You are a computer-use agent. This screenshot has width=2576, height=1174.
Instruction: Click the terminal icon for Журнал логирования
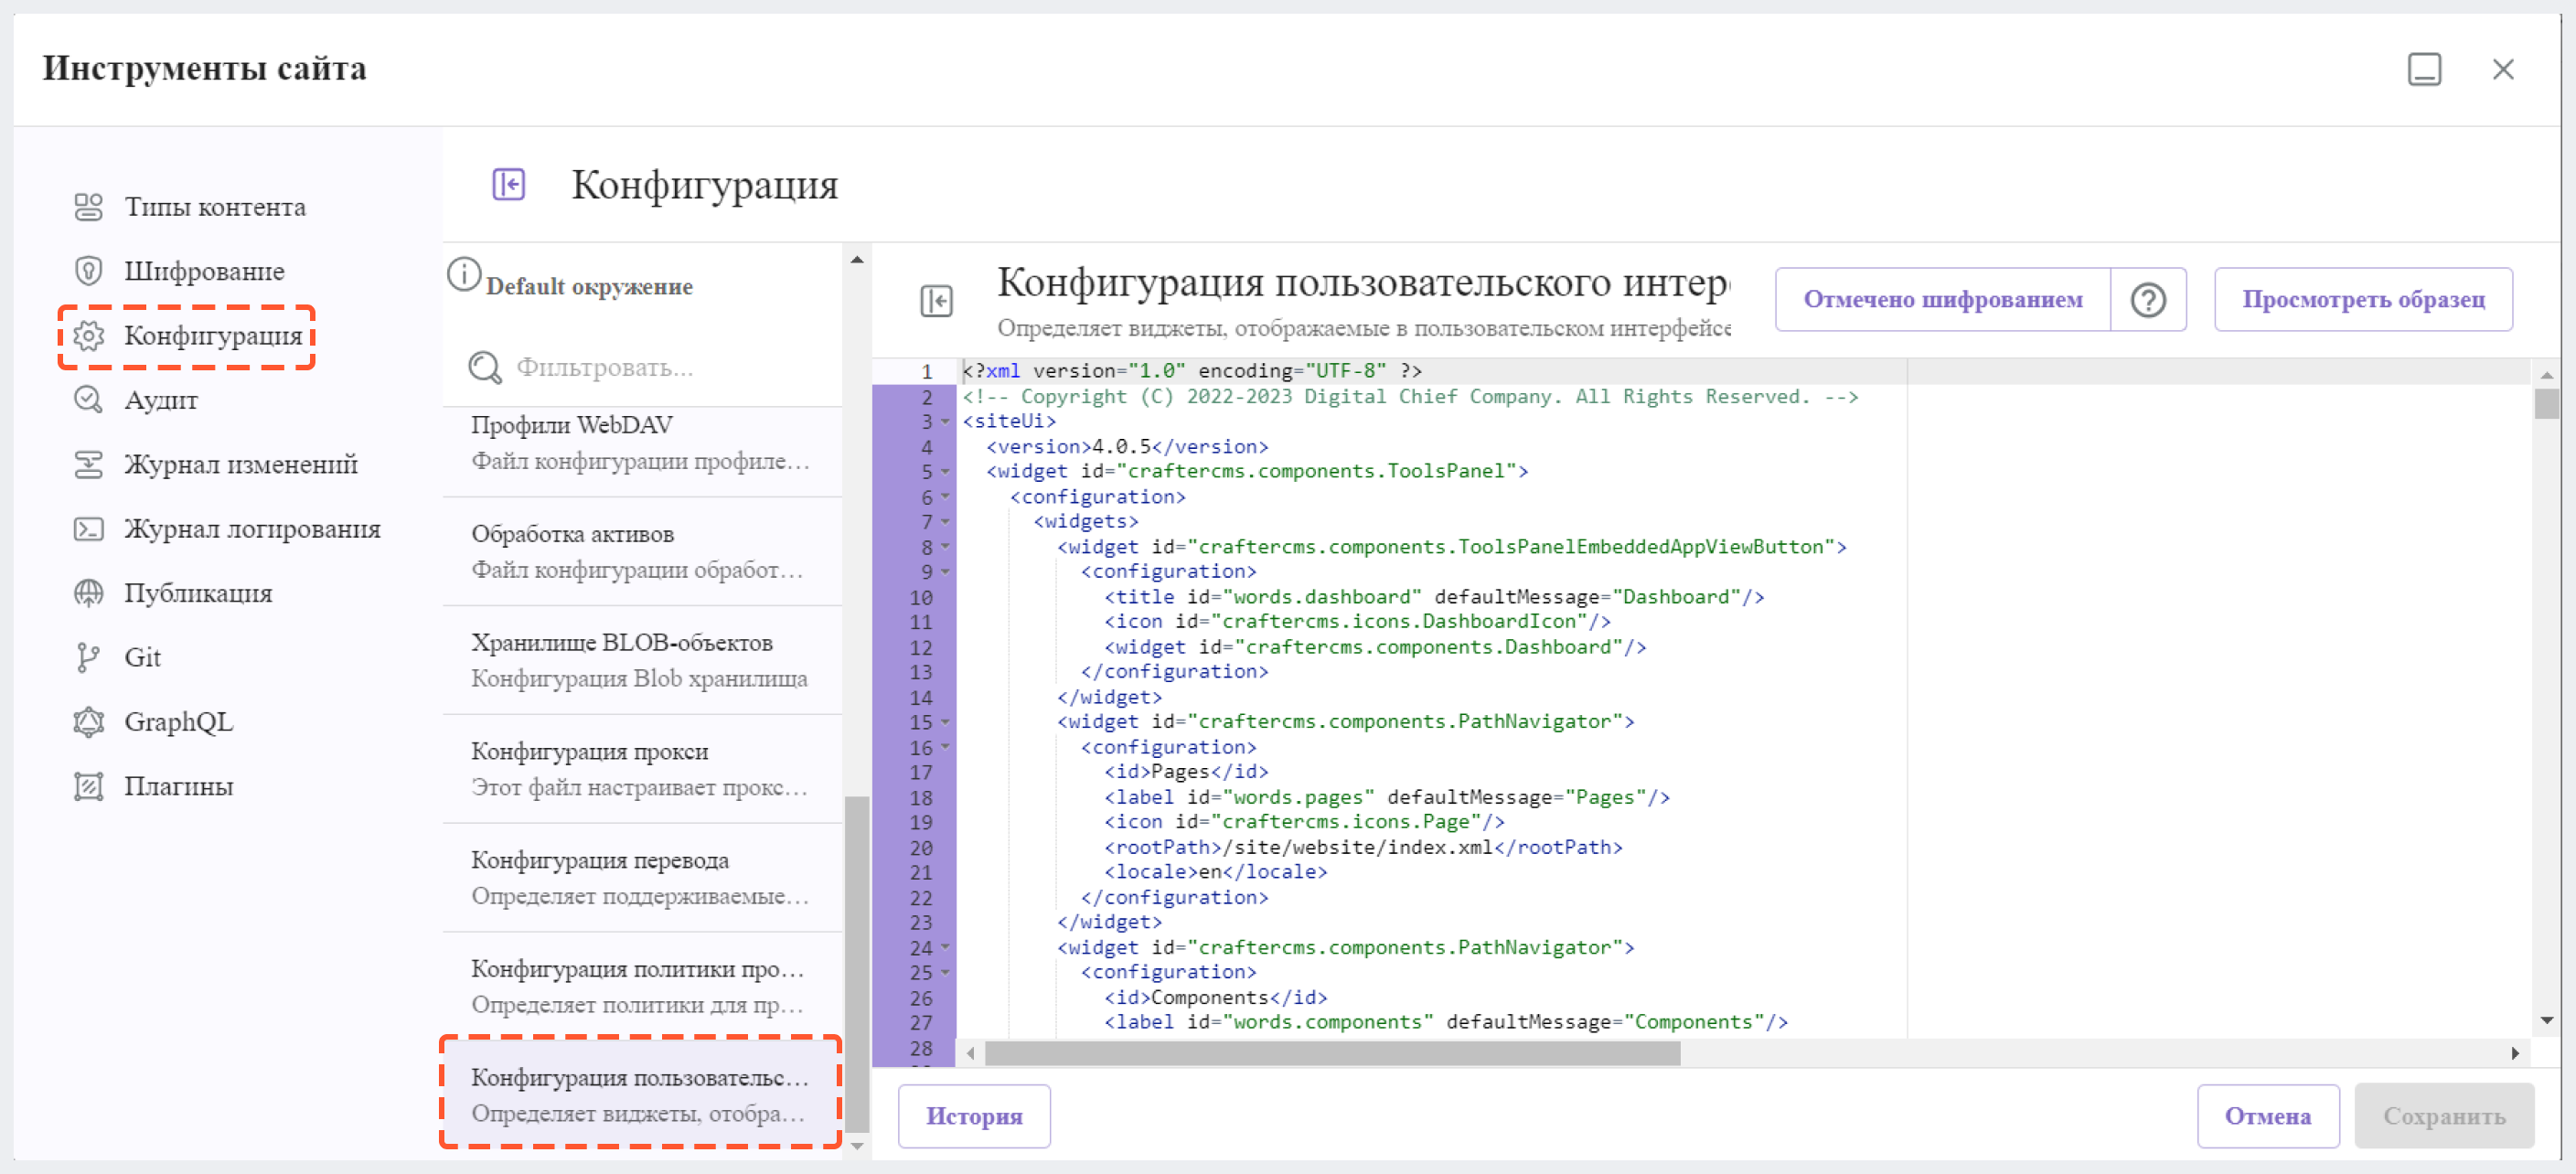click(89, 529)
